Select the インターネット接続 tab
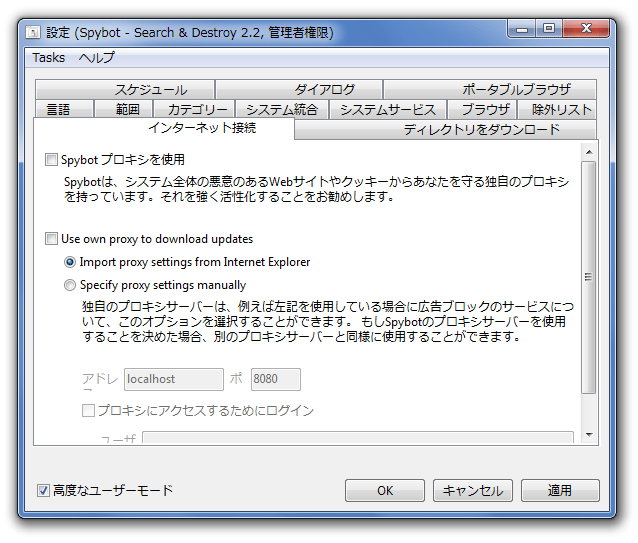This screenshot has width=638, height=543. pyautogui.click(x=164, y=128)
